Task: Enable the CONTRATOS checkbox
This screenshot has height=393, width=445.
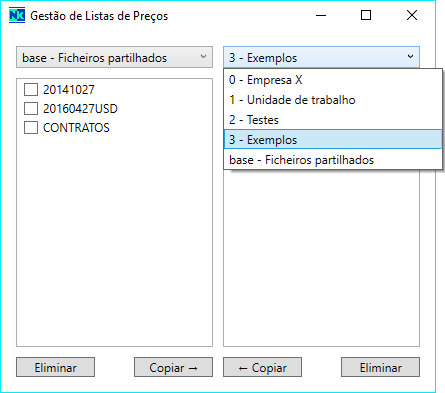Action: 31,128
